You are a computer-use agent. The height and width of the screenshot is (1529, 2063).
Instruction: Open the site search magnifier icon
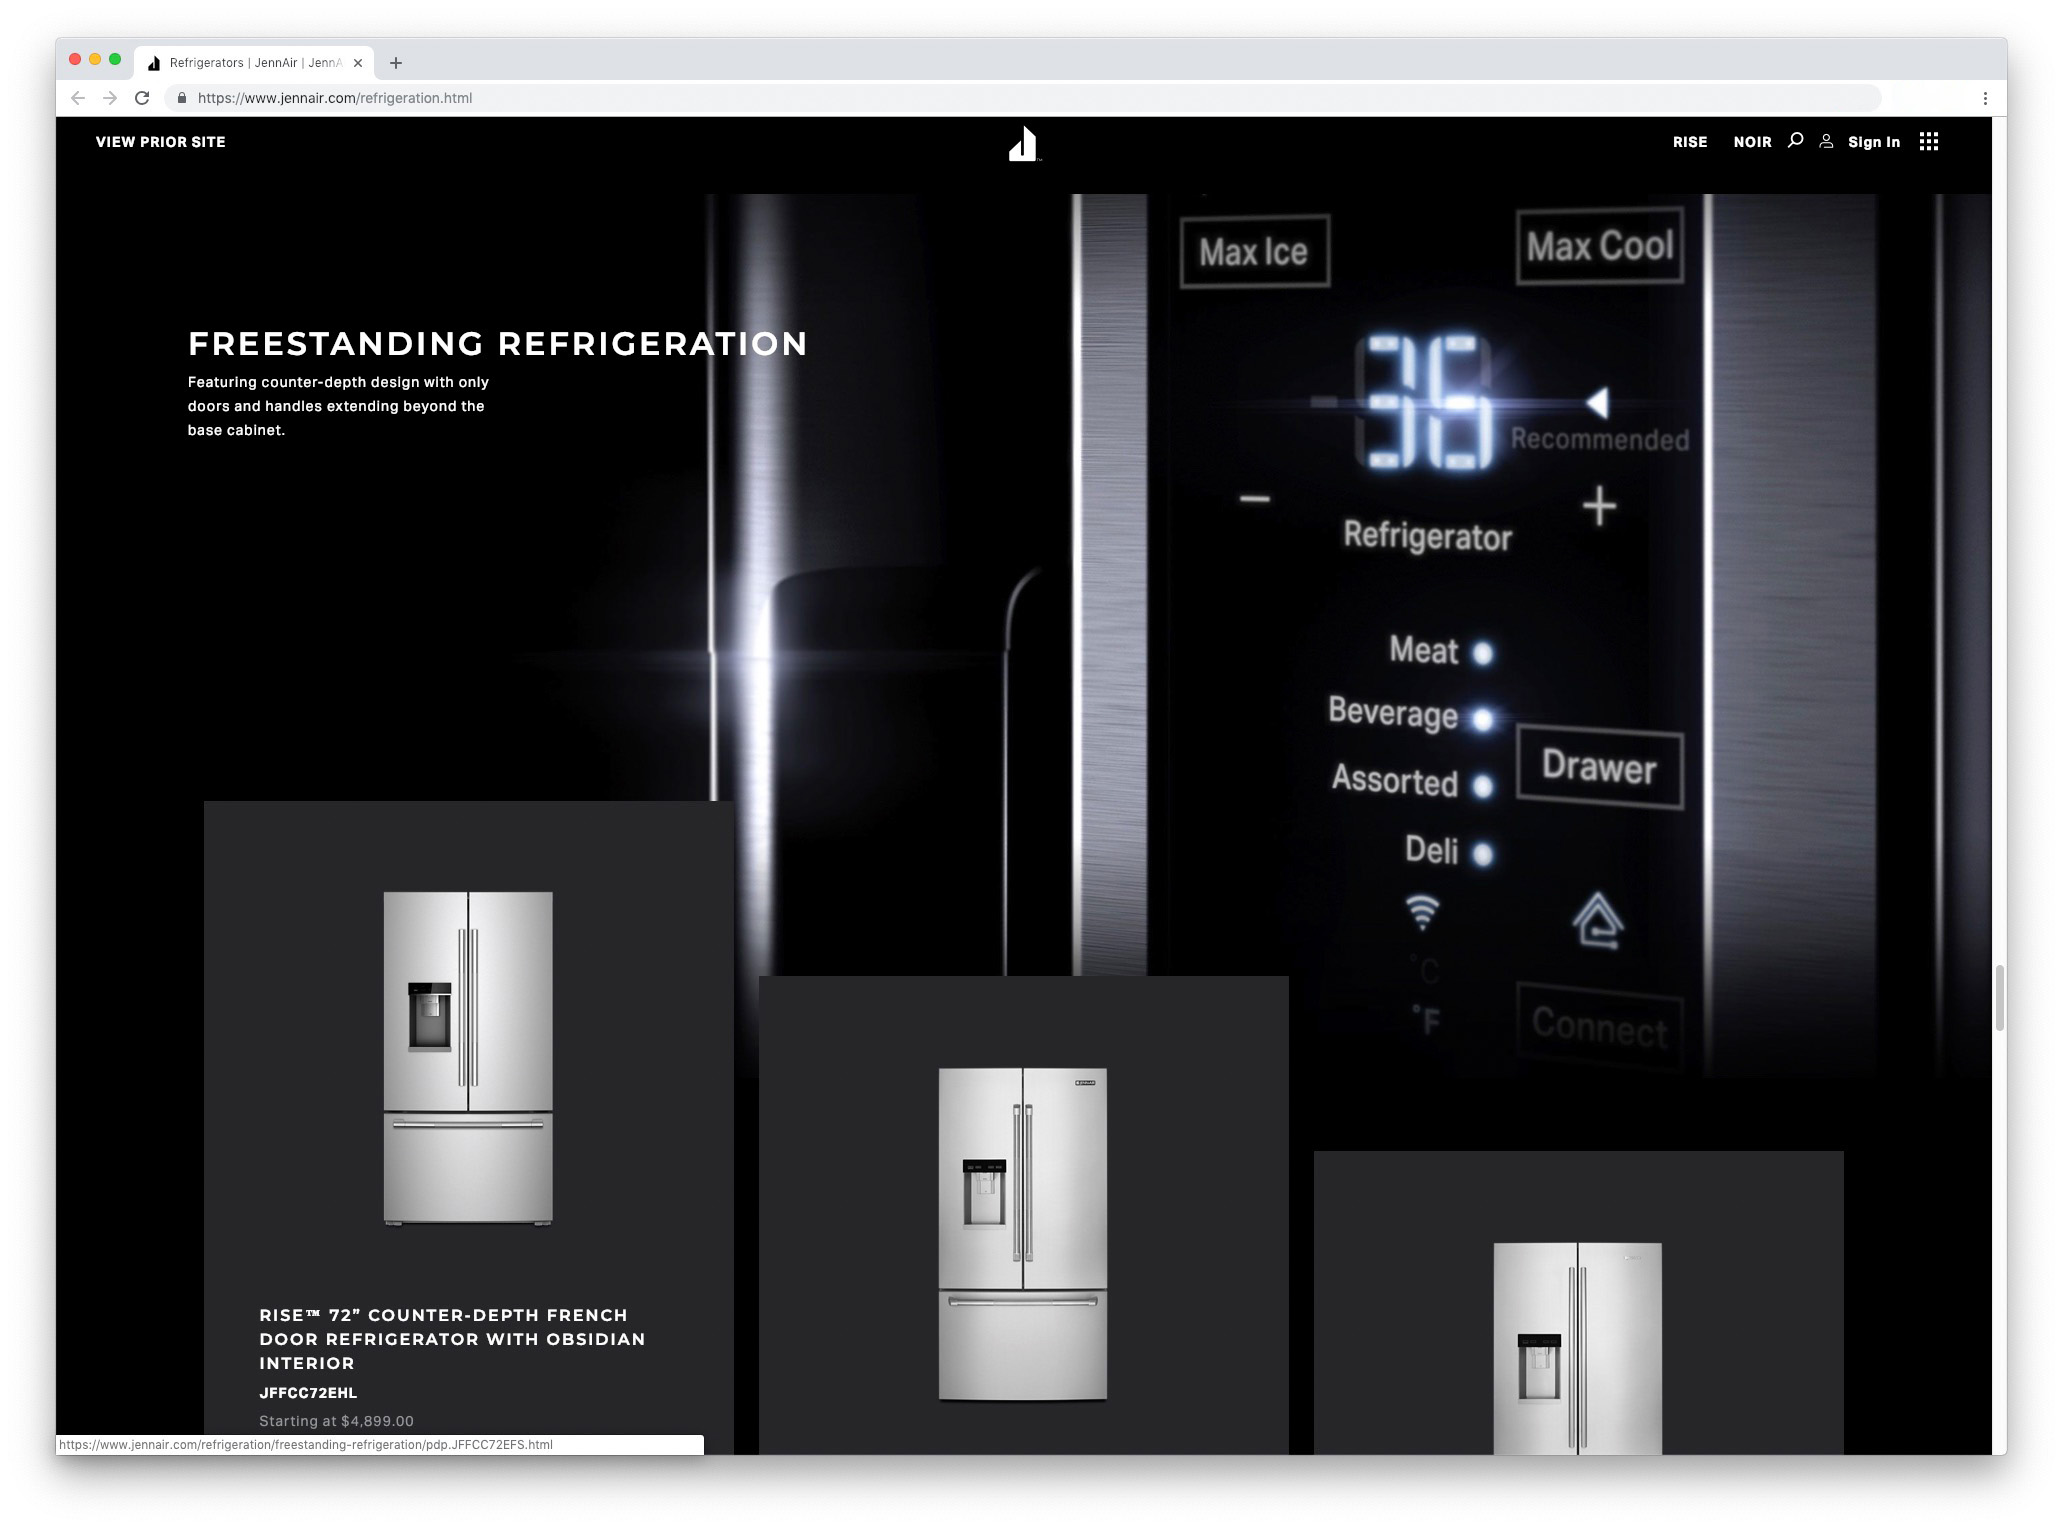coord(1795,141)
